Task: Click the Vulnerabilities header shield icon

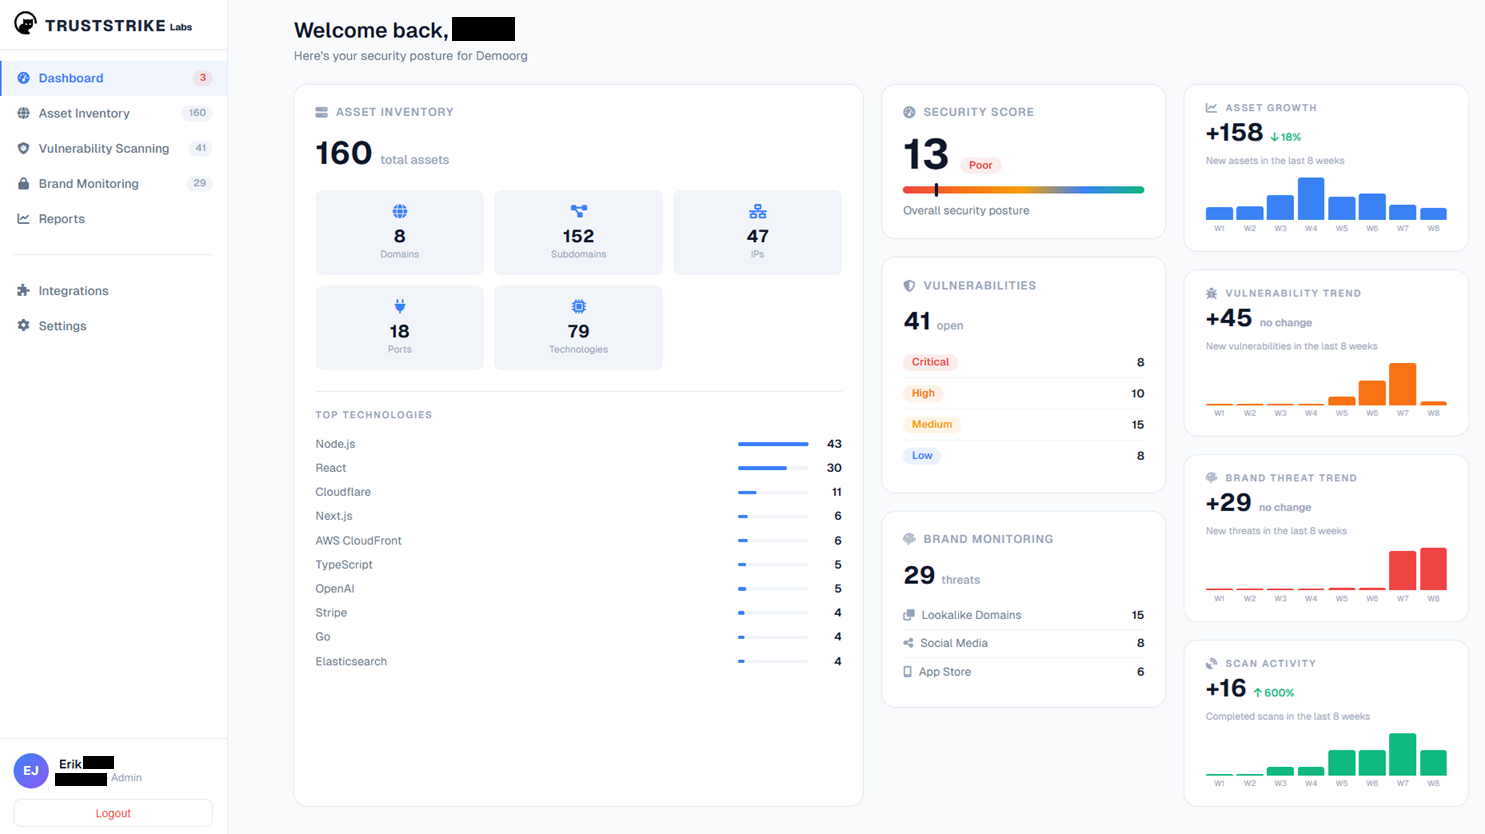Action: coord(909,285)
